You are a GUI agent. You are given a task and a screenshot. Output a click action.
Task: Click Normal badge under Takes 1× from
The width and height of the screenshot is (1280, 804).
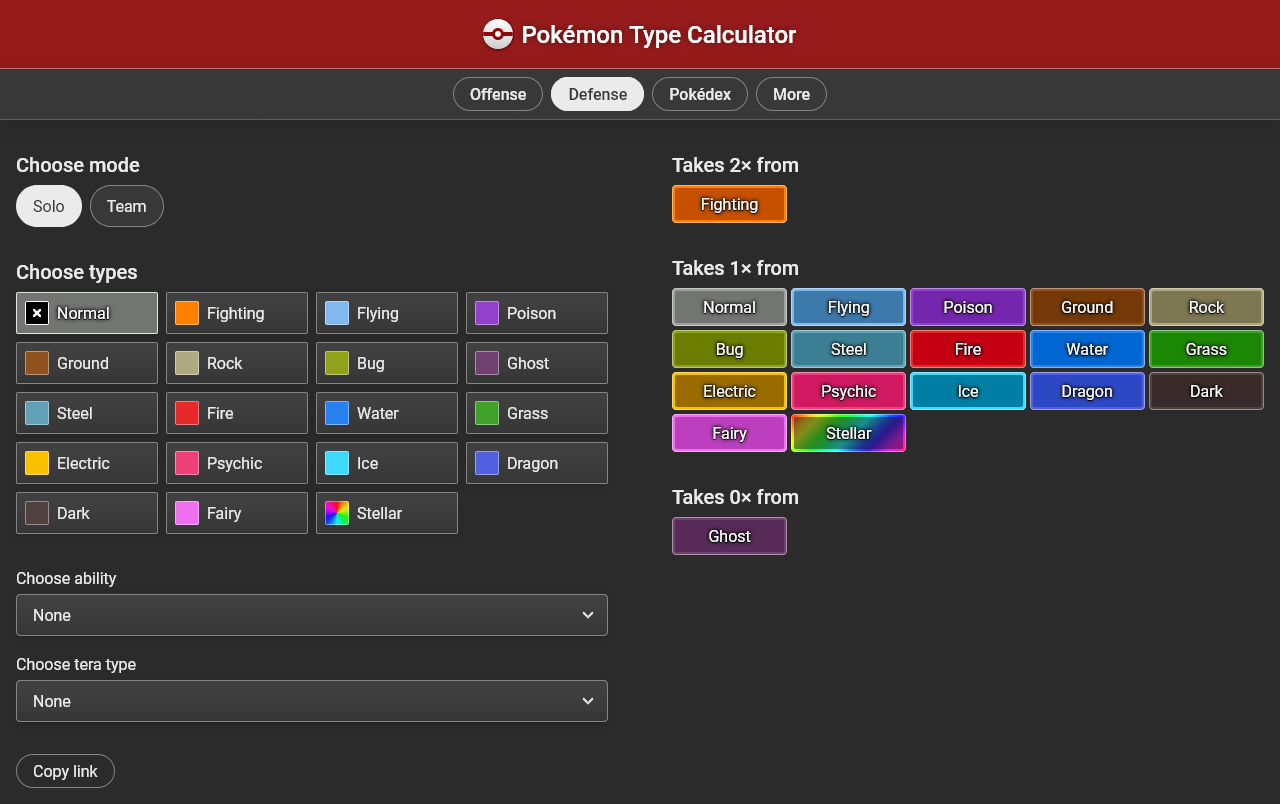click(729, 307)
